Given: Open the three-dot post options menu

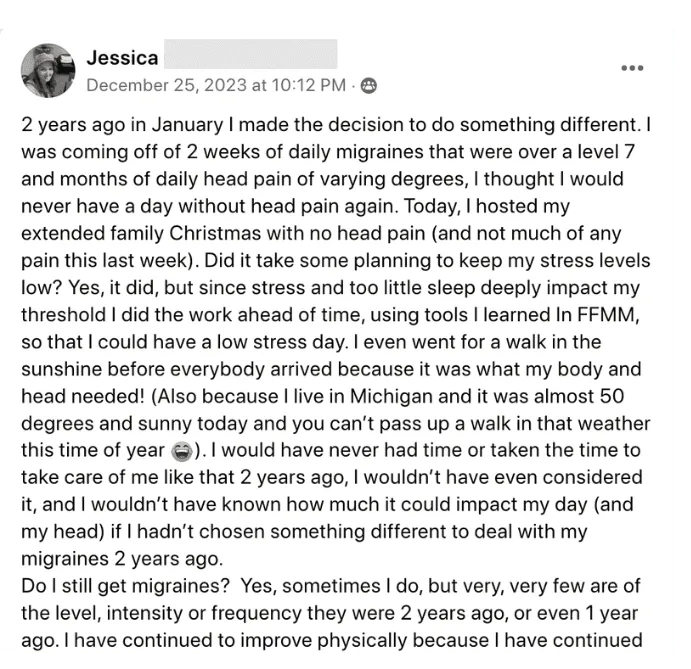Looking at the screenshot, I should (x=632, y=68).
